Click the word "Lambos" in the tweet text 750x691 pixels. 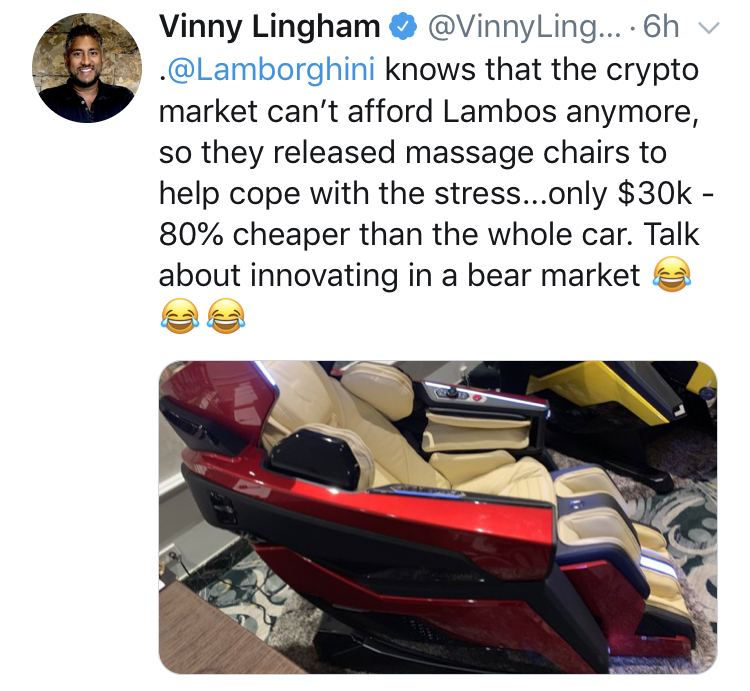click(x=500, y=111)
